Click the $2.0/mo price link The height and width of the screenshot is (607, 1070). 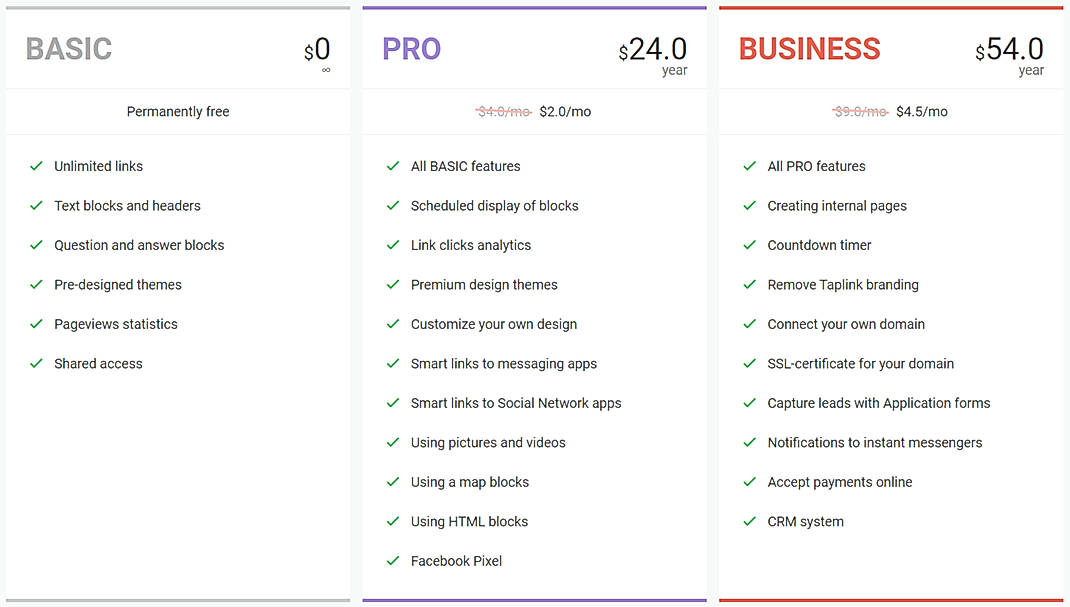click(567, 111)
